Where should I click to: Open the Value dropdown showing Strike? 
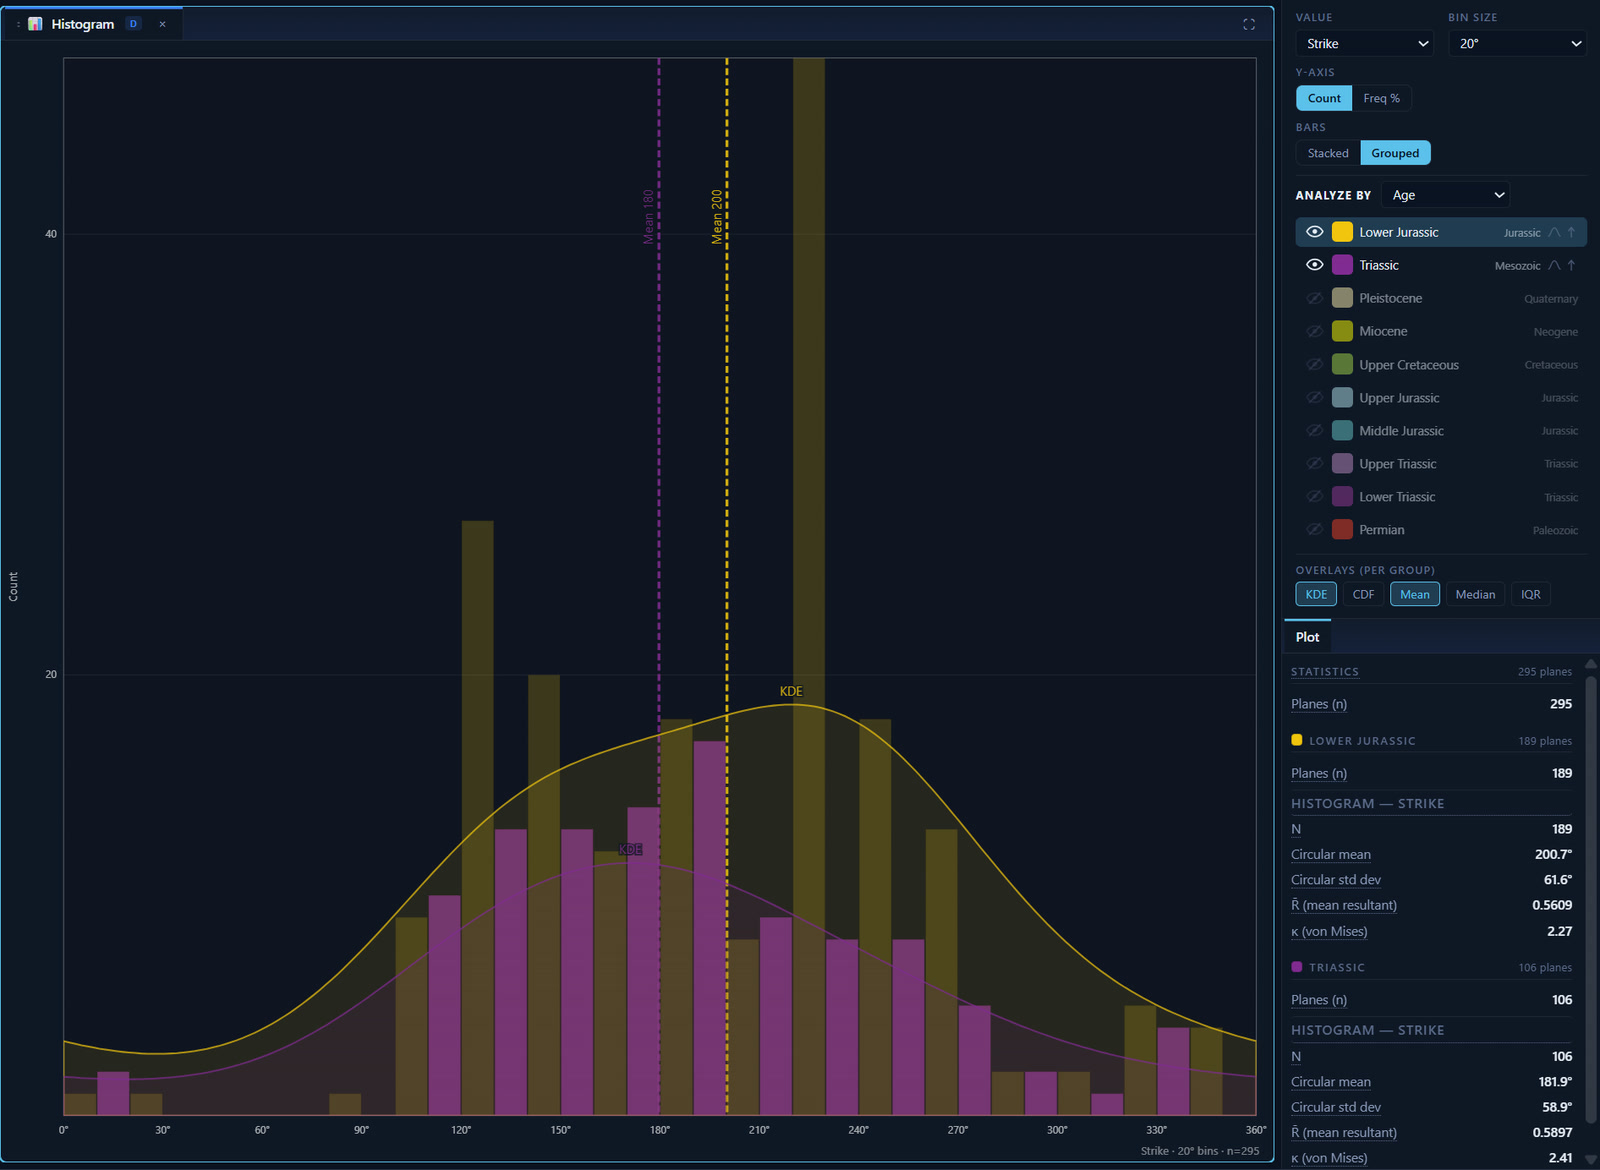point(1364,43)
